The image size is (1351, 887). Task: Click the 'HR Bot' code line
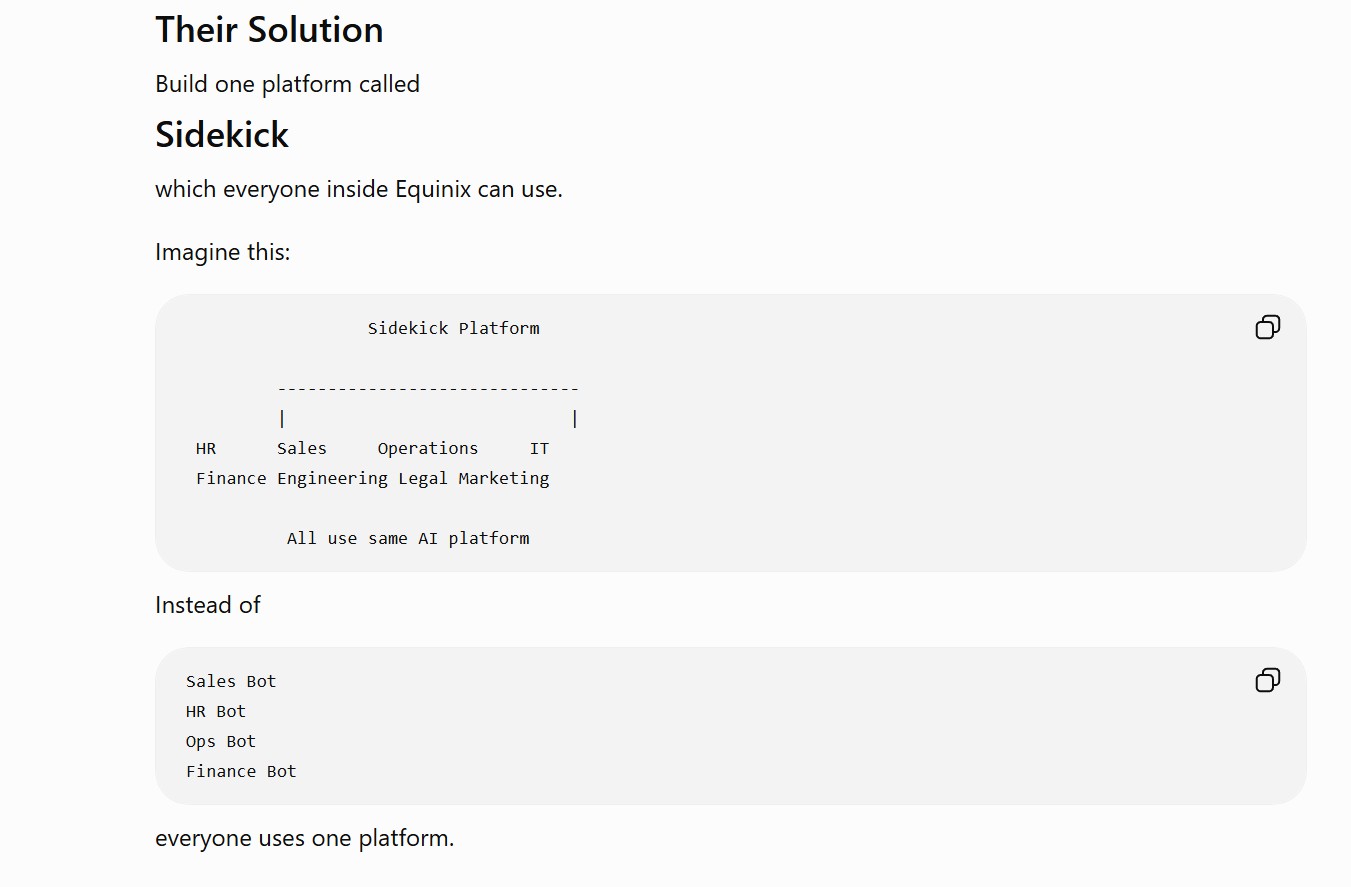coord(216,711)
